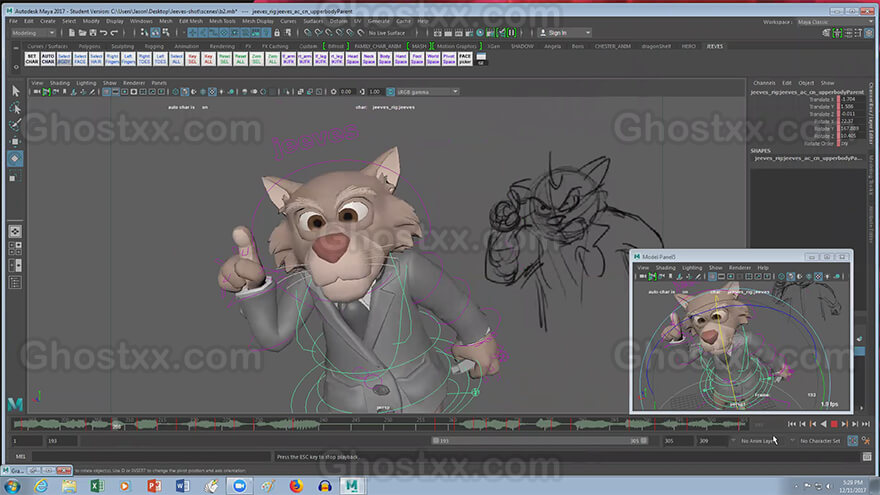Open animation preferences icon beside character set
The width and height of the screenshot is (880, 495).
pyautogui.click(x=866, y=441)
